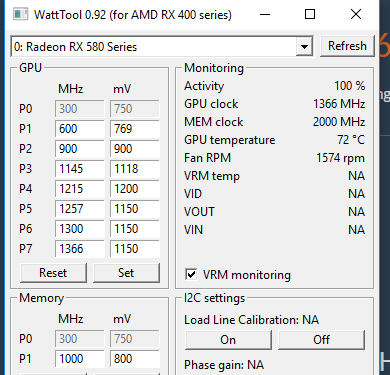Edit Memory P1 MHz field showing 1000
The image size is (390, 375).
click(x=80, y=359)
